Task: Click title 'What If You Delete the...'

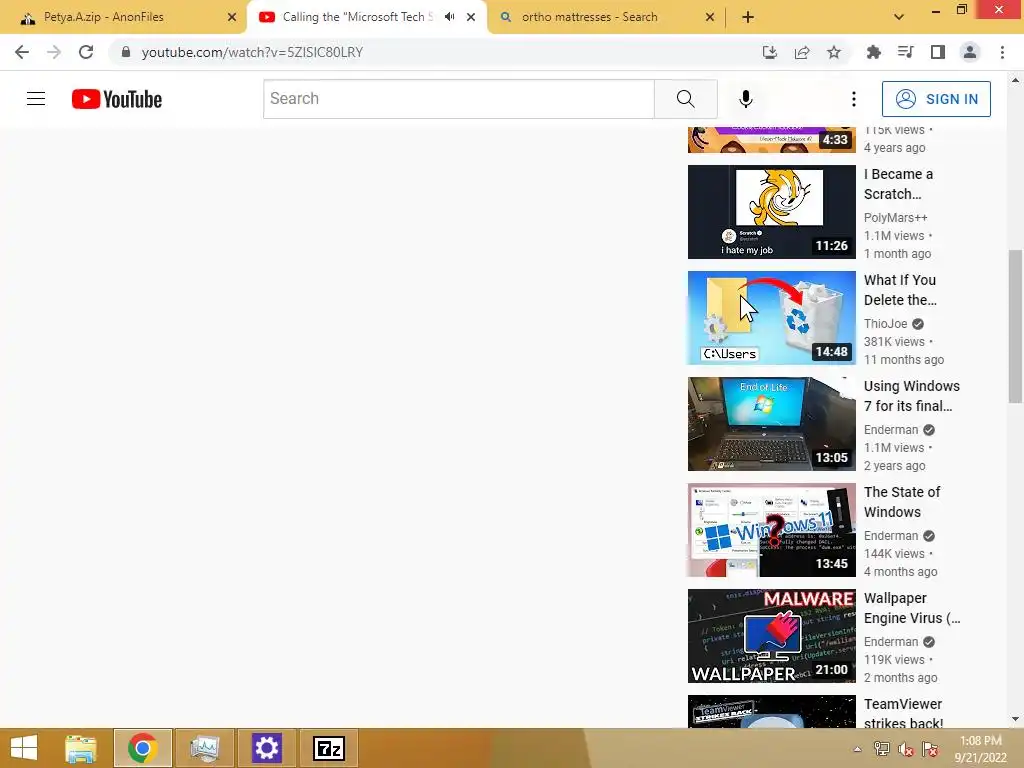Action: pyautogui.click(x=901, y=290)
